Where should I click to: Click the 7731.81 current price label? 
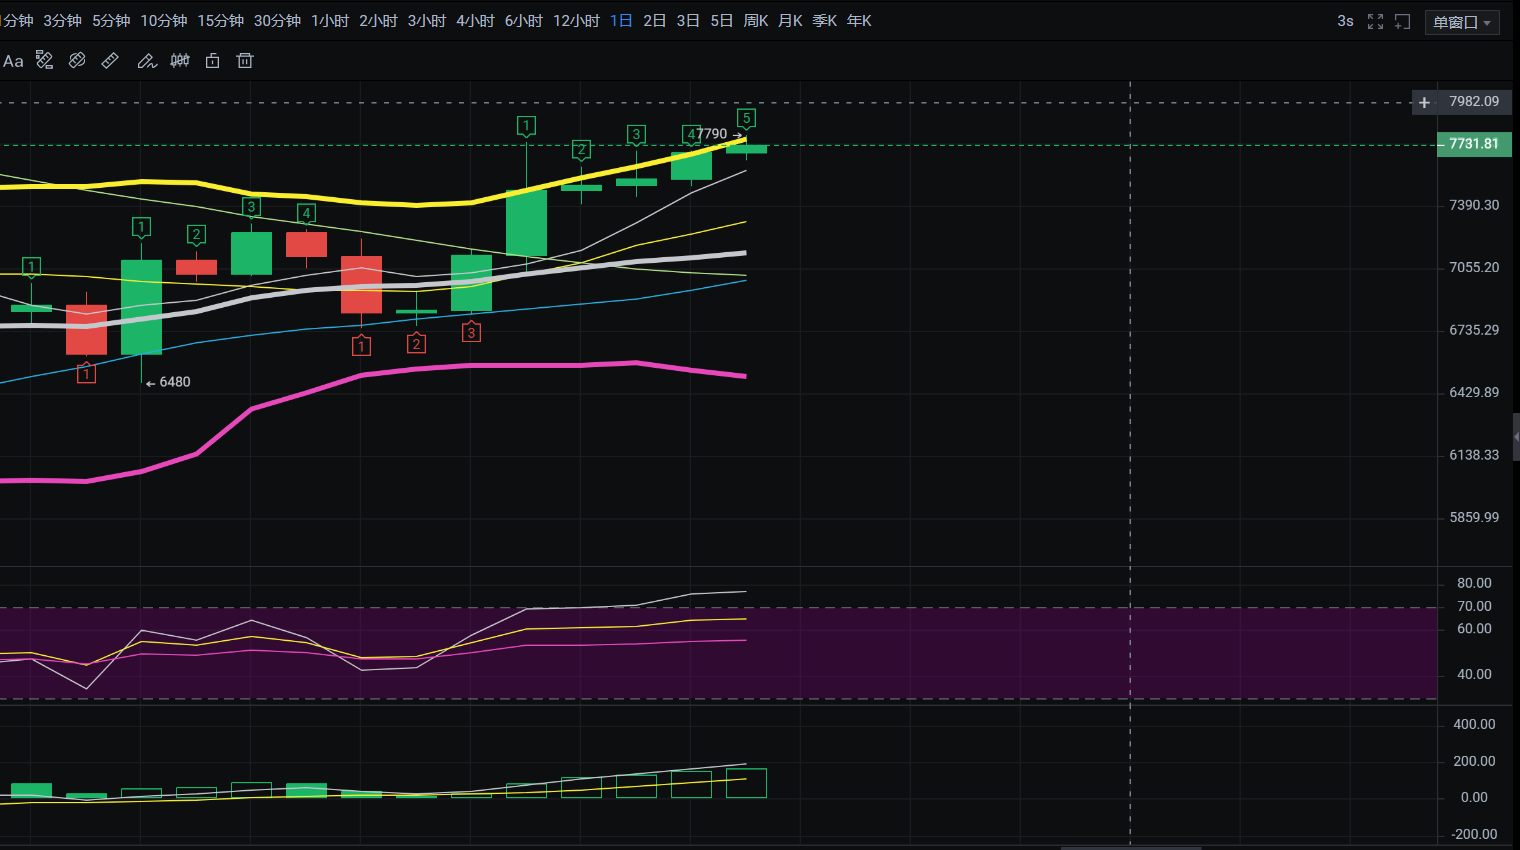[1474, 144]
